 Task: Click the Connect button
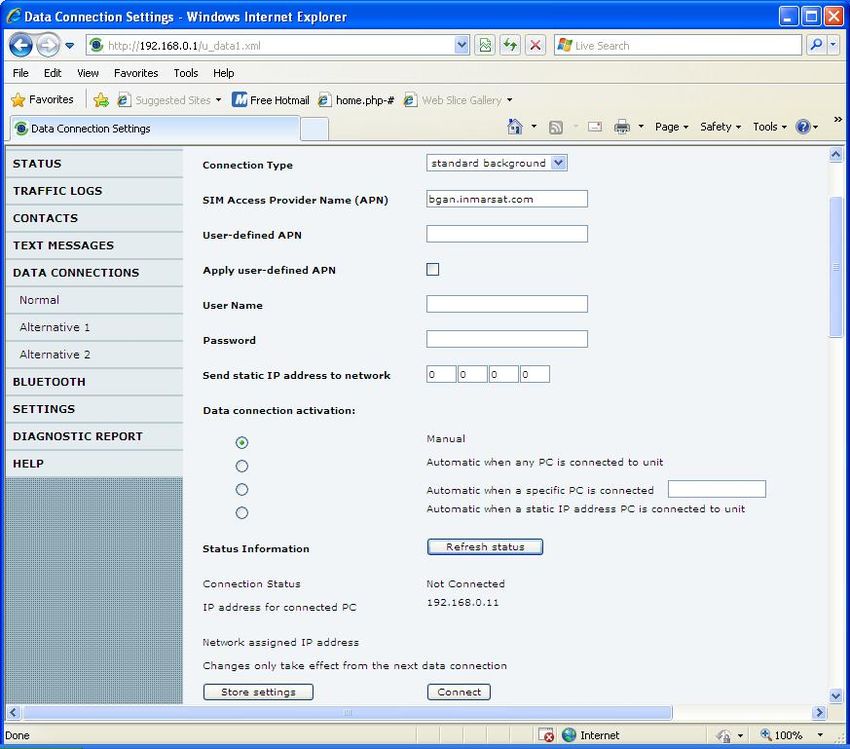(x=459, y=692)
